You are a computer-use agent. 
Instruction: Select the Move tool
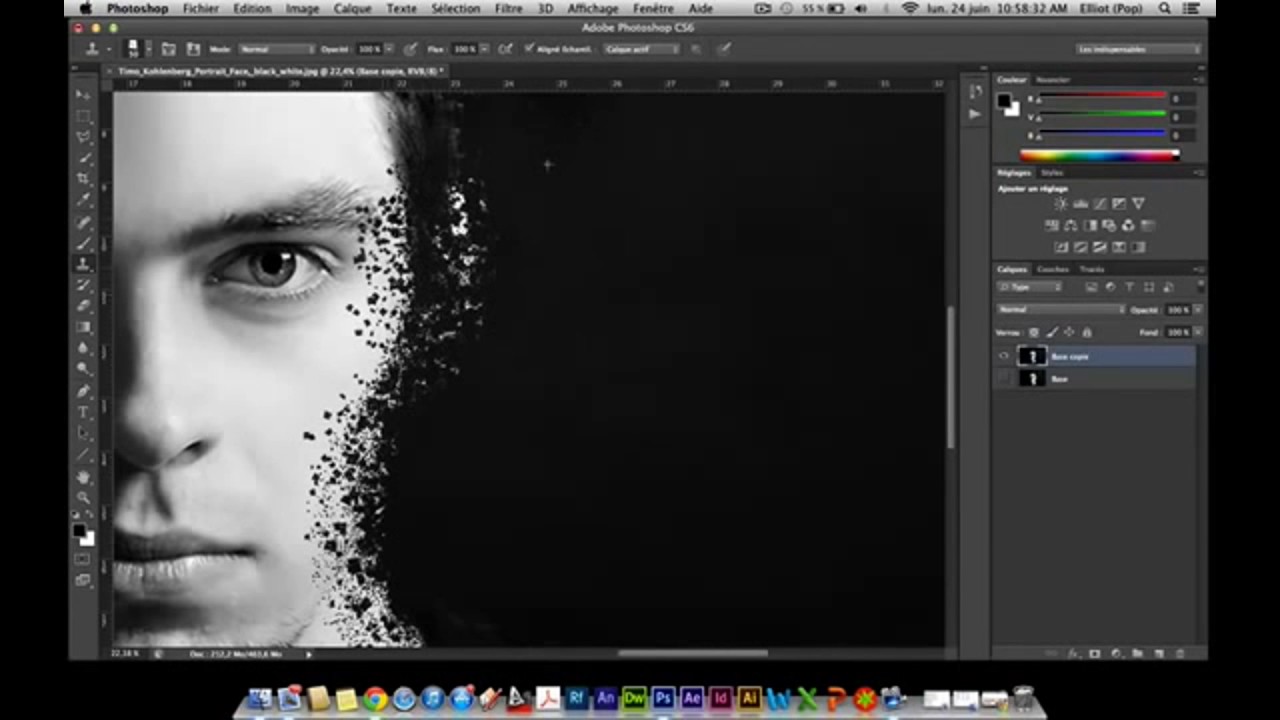[x=84, y=95]
